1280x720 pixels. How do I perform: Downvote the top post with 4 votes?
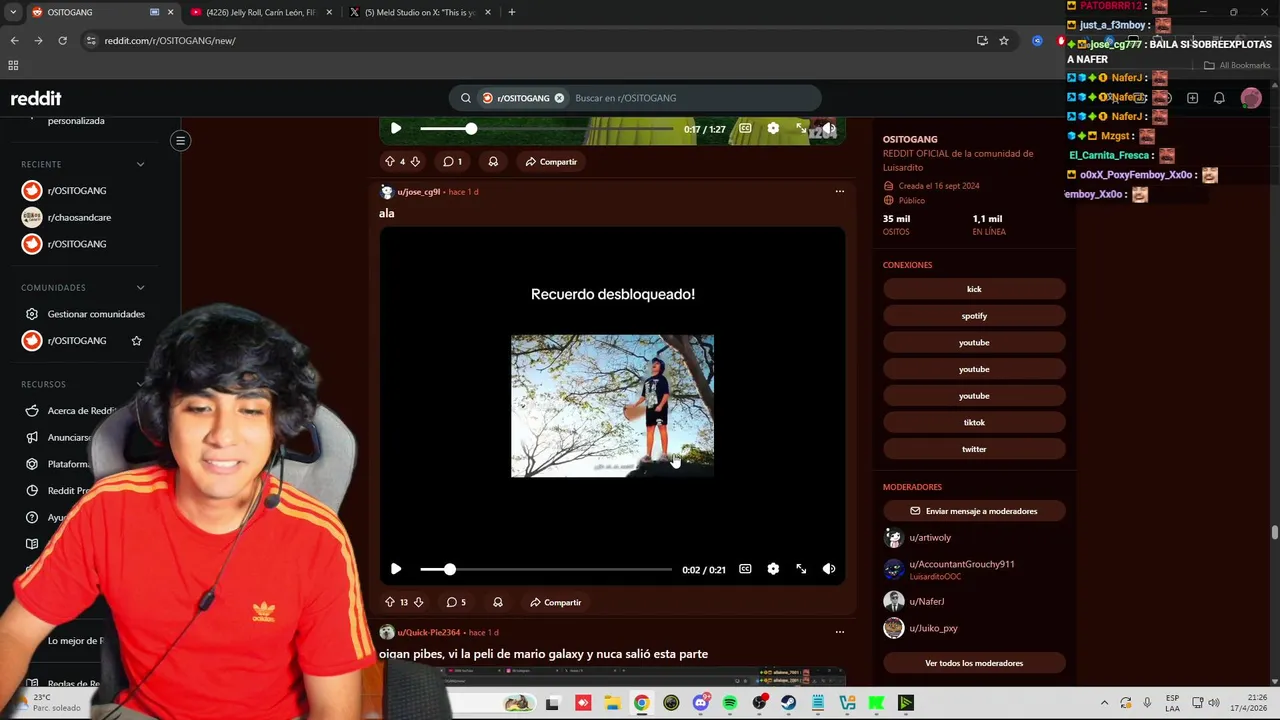pyautogui.click(x=415, y=161)
